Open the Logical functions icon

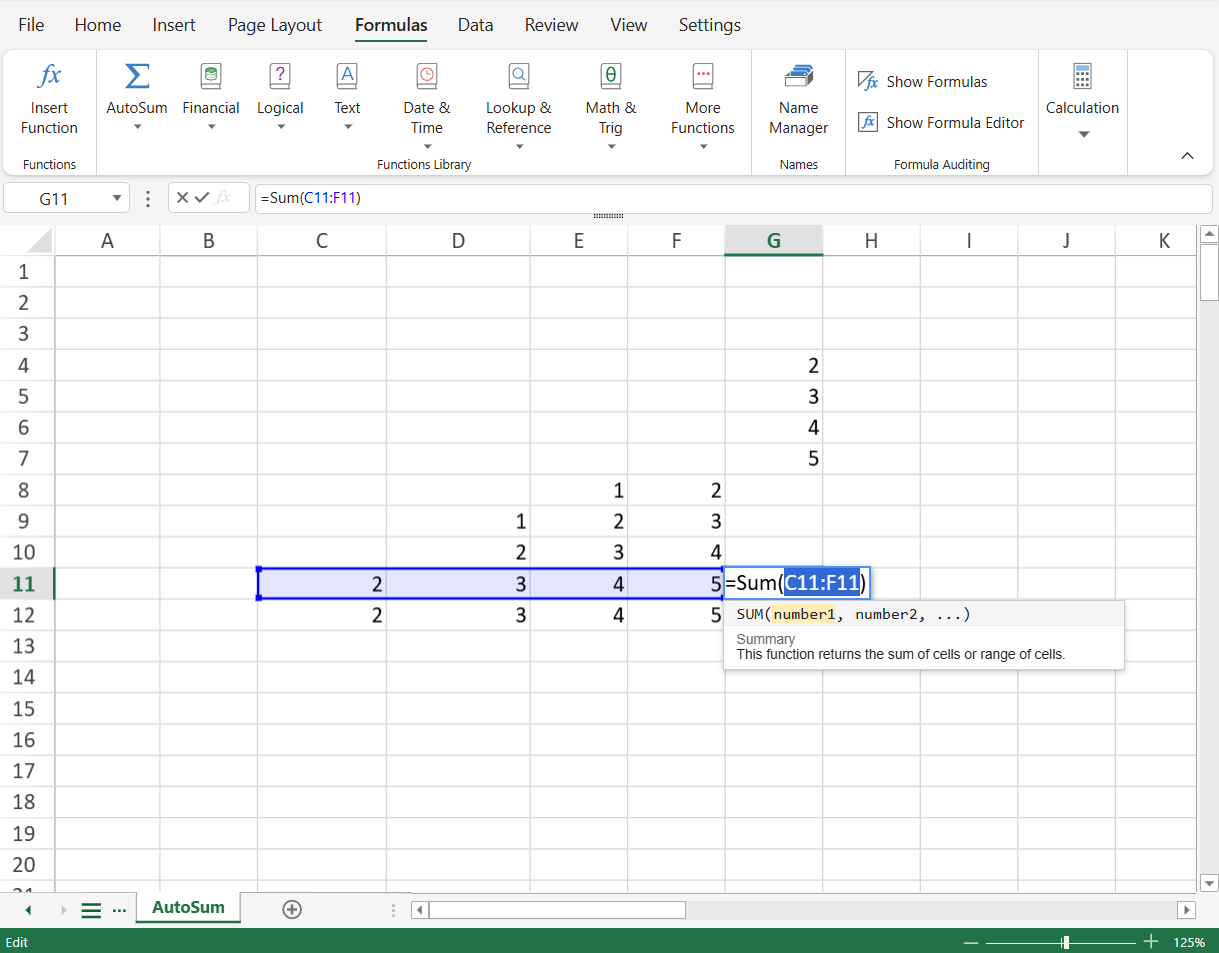click(280, 76)
